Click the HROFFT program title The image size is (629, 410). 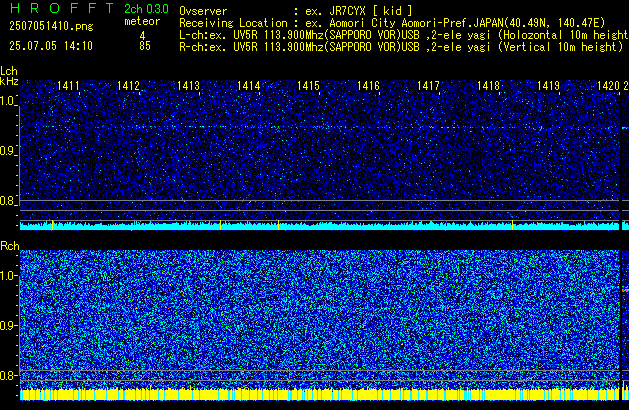62,8
